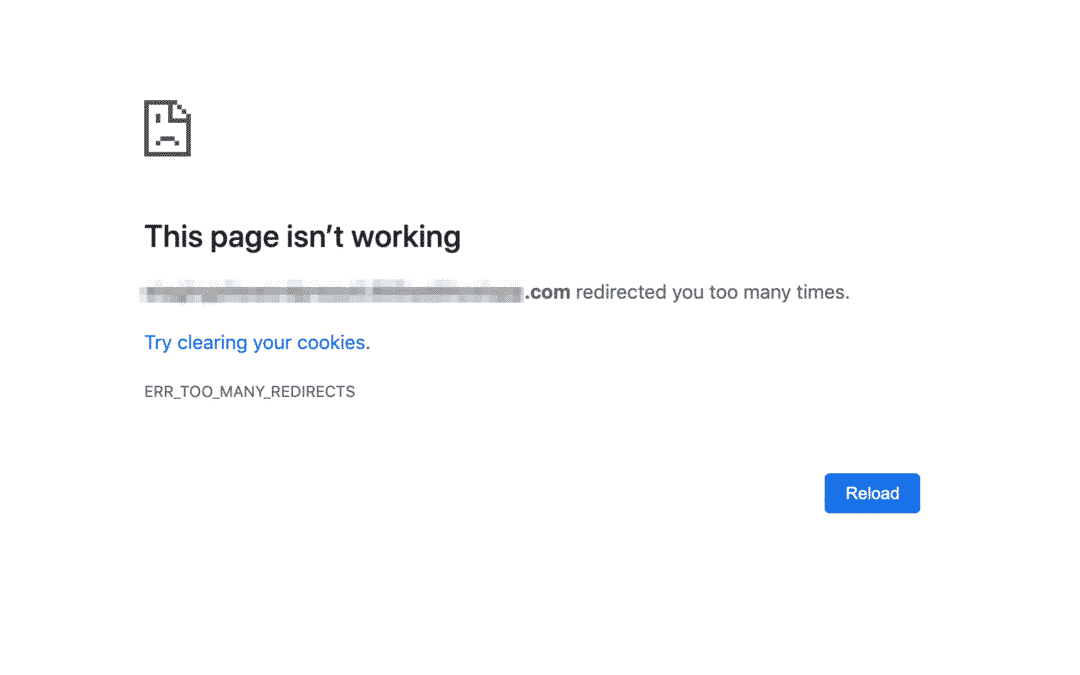This screenshot has height=675, width=1080.
Task: Click the word page in the heading
Action: click(245, 238)
